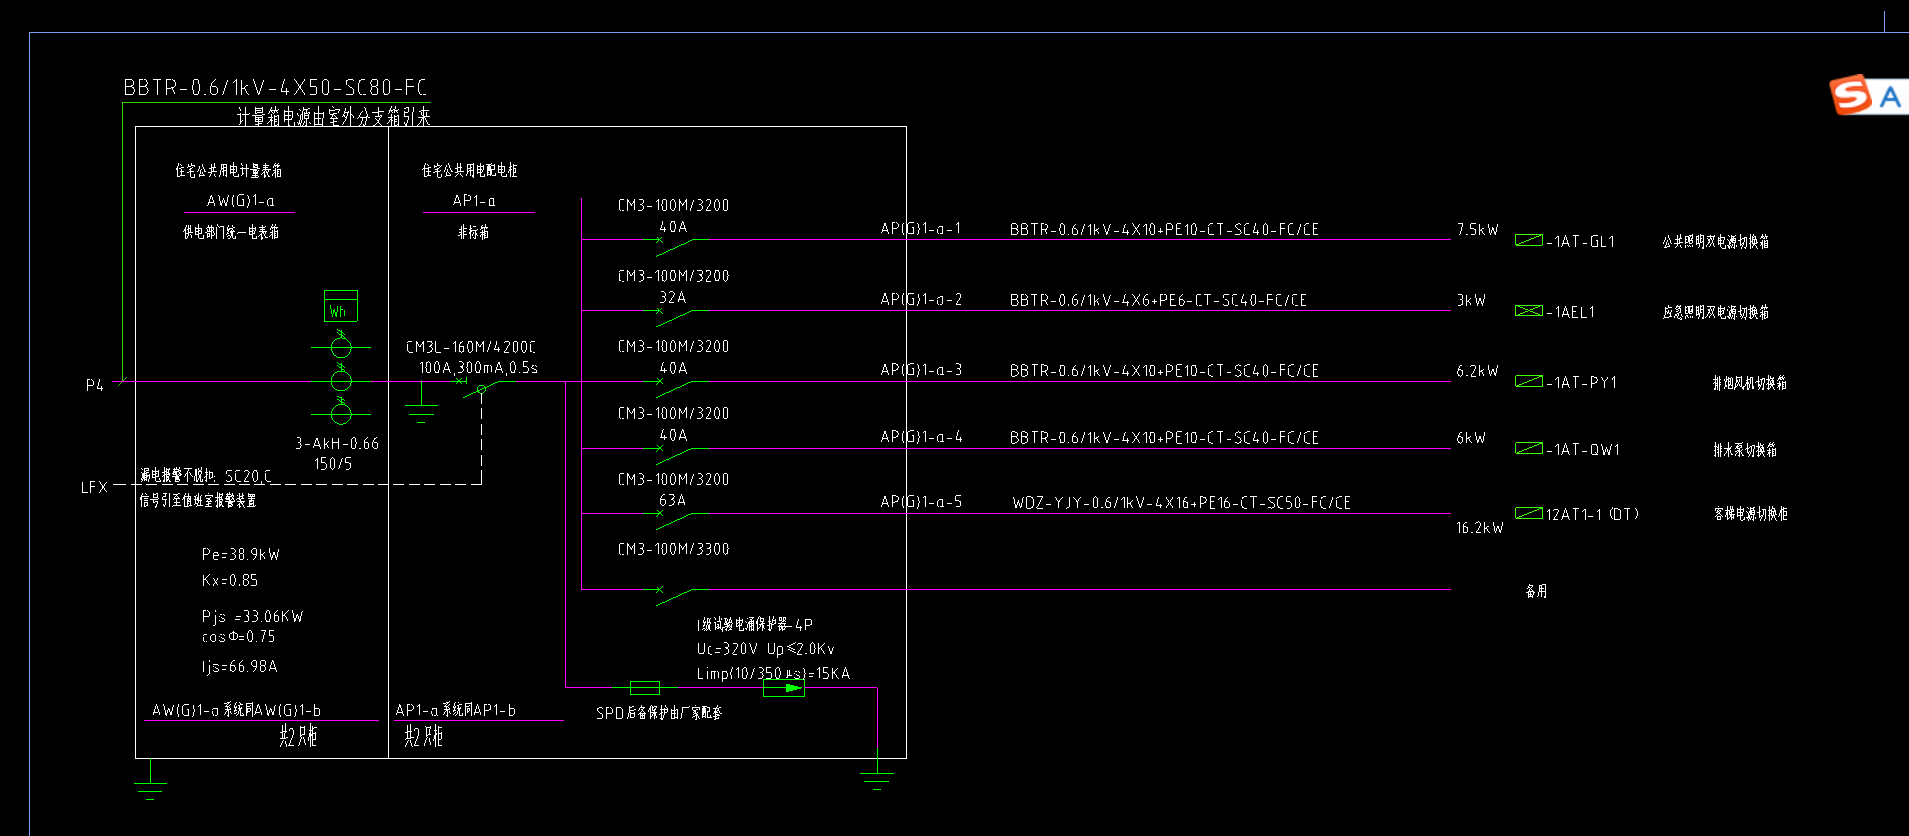Click the 备用 spare circuit text

(1536, 591)
